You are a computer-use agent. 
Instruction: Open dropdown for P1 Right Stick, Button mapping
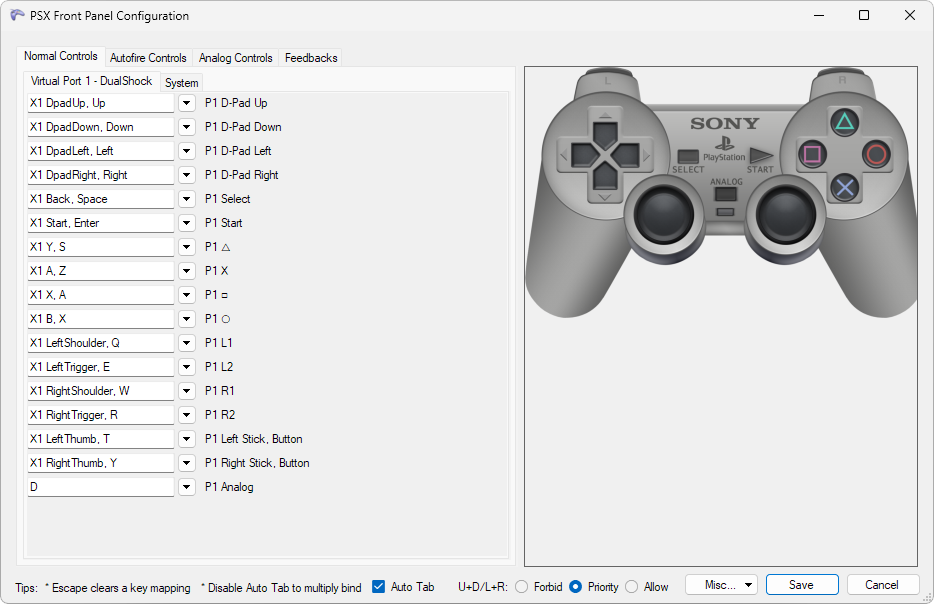(x=186, y=463)
